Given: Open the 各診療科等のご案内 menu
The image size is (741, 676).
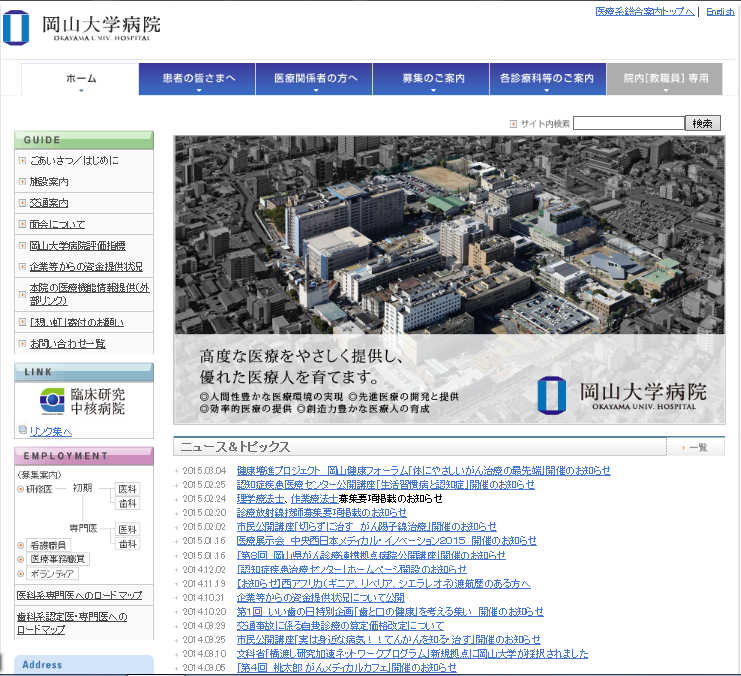Looking at the screenshot, I should click(548, 79).
